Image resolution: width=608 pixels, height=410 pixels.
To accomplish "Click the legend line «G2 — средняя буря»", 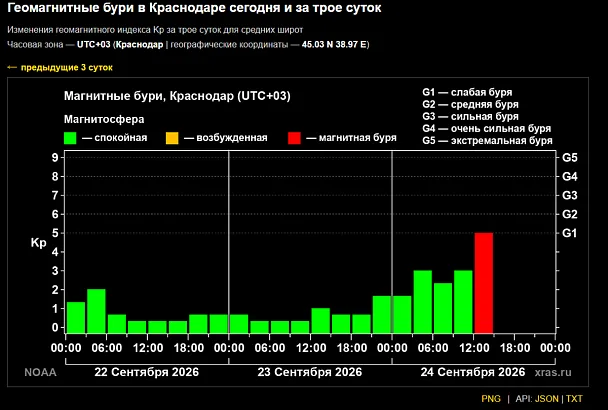I will pyautogui.click(x=470, y=104).
